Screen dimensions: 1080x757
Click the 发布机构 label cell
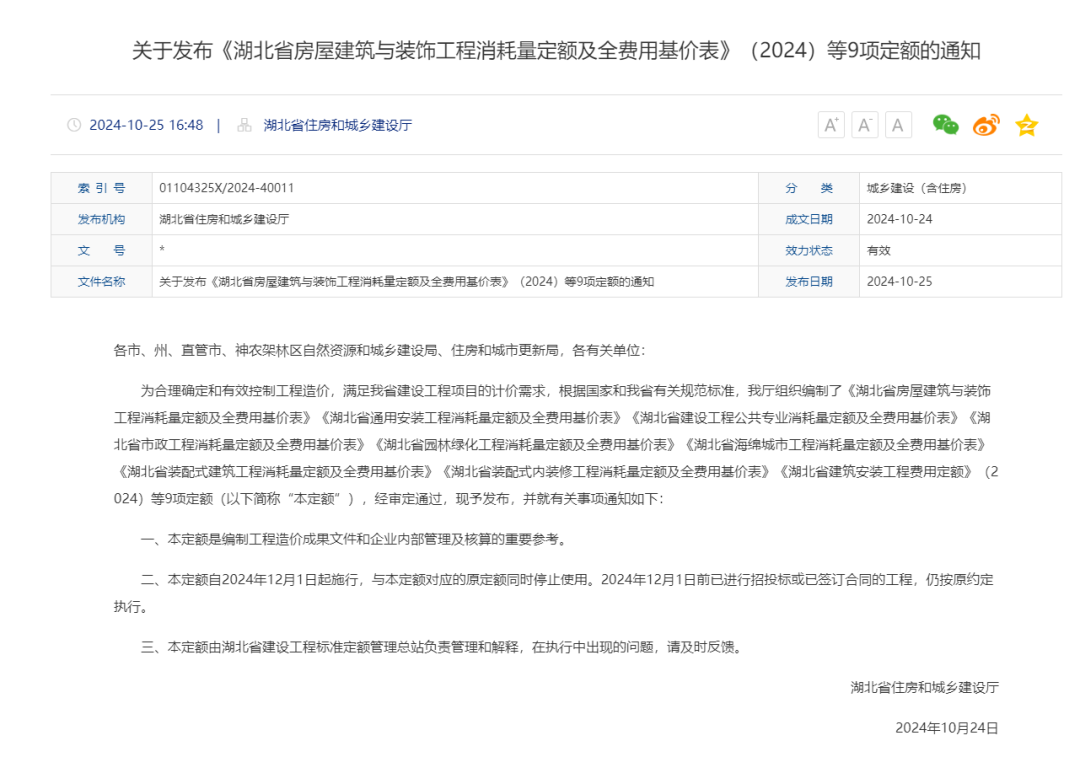point(101,219)
